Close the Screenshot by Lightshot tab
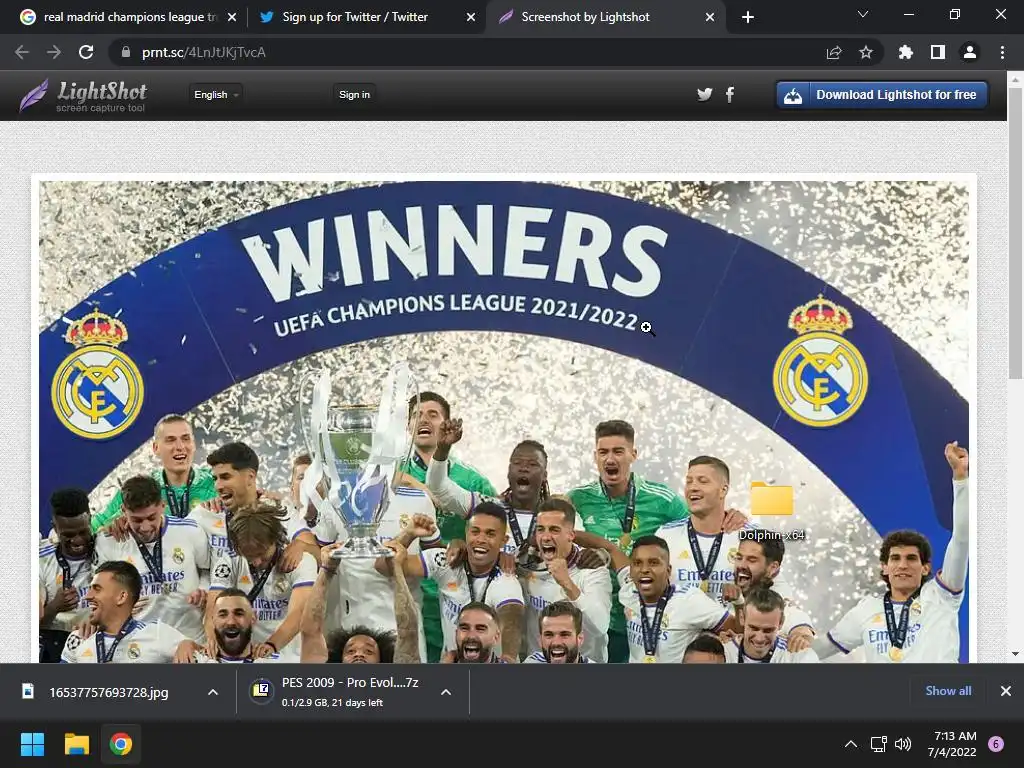Screen dimensions: 1024x768 coord(710,18)
